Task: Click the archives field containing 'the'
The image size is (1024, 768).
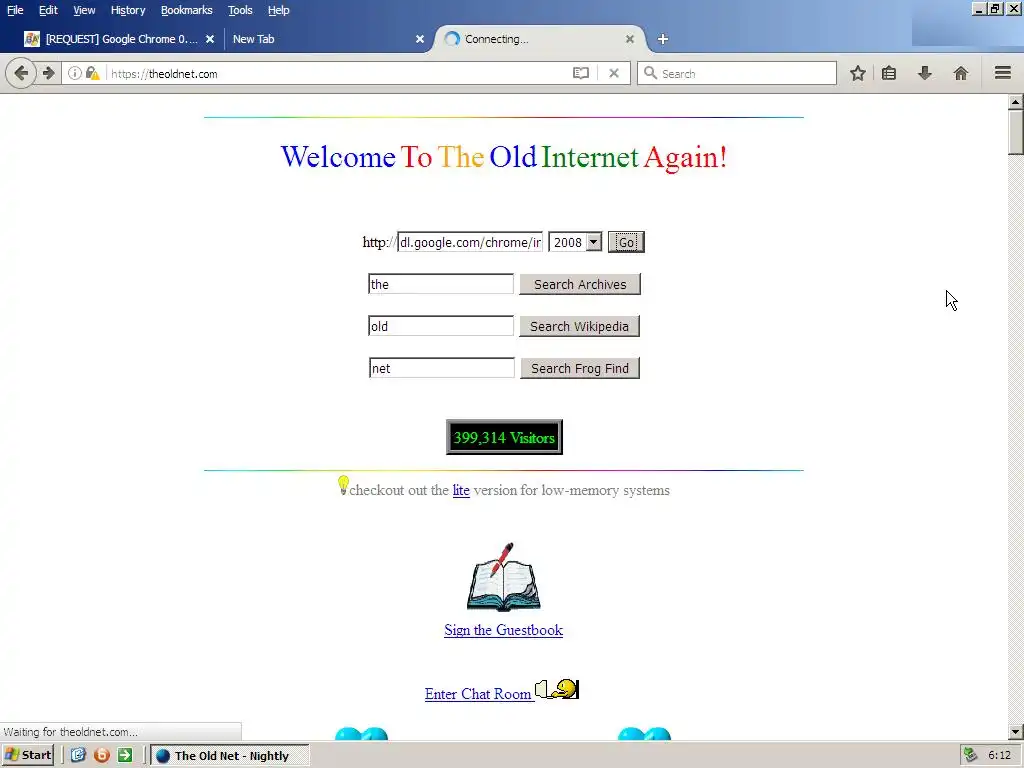Action: pos(441,284)
